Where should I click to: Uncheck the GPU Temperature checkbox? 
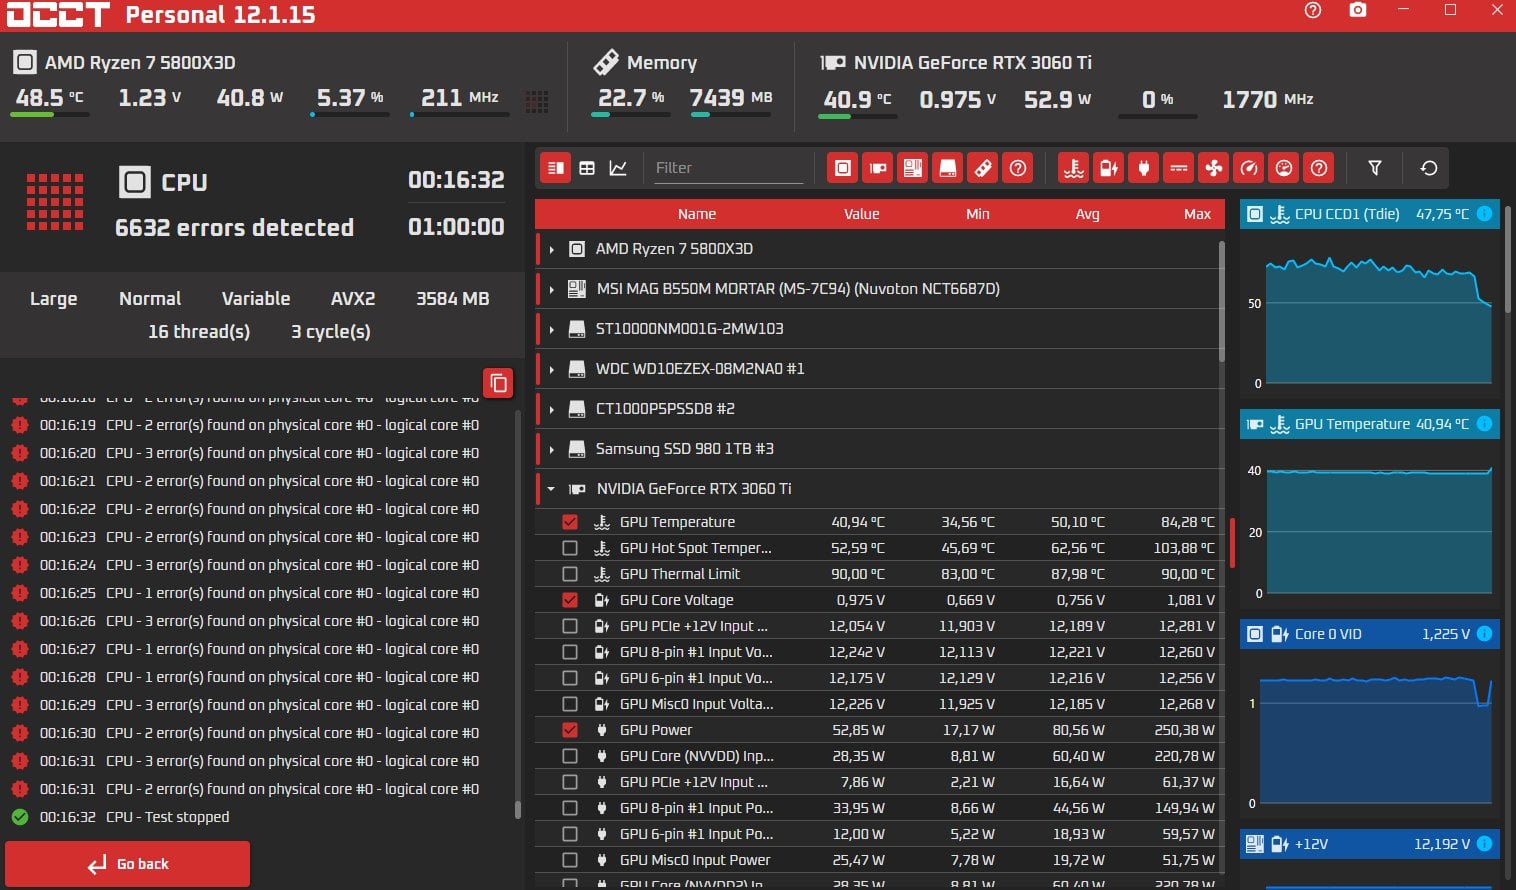coord(570,522)
